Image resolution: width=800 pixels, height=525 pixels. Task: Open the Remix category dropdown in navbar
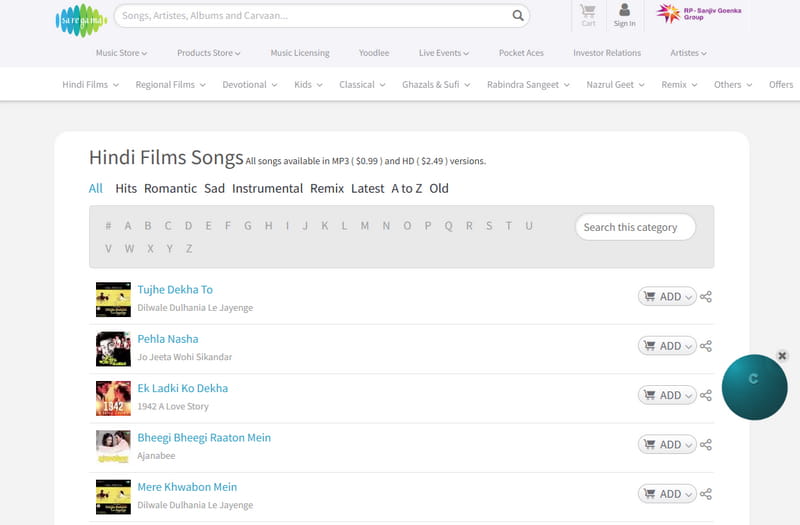coord(679,85)
